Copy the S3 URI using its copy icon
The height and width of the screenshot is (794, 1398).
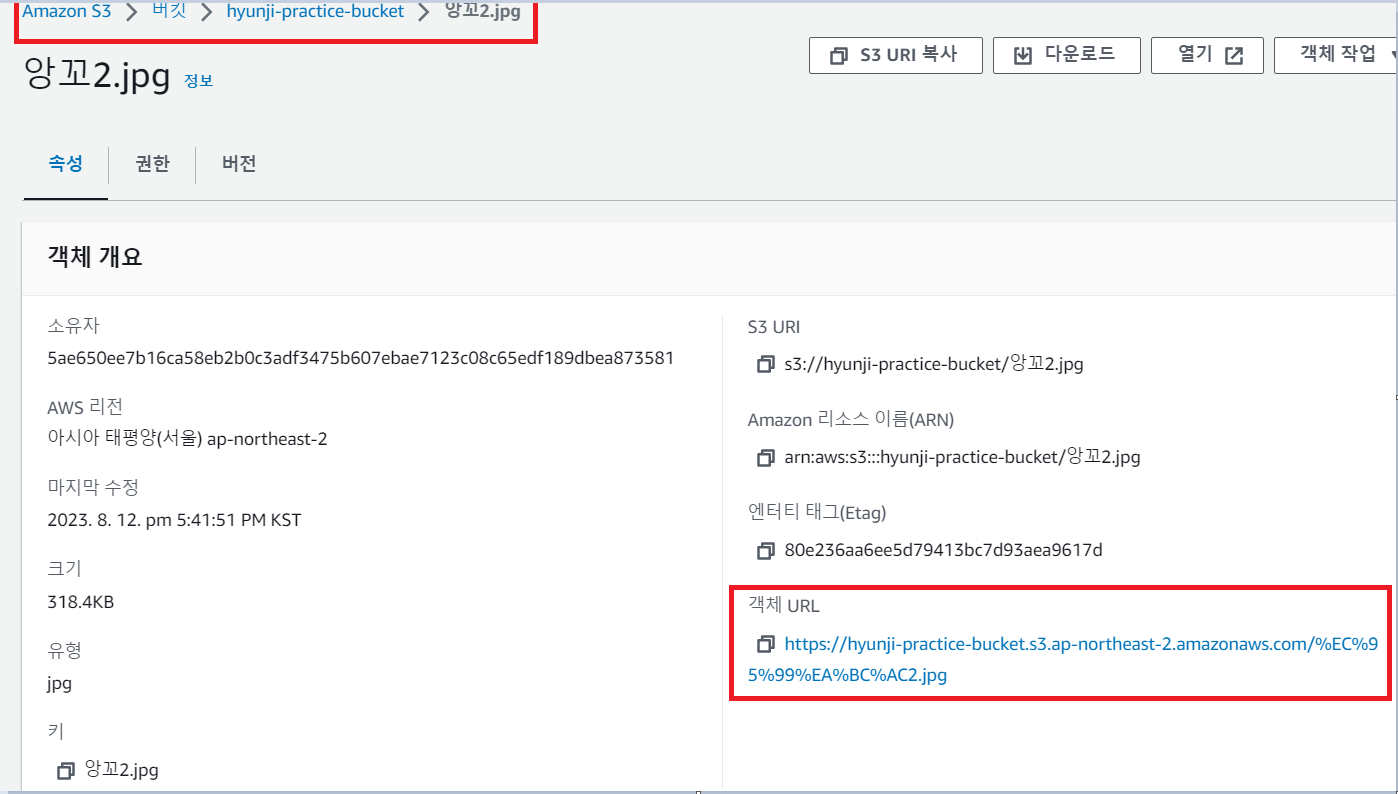(766, 365)
